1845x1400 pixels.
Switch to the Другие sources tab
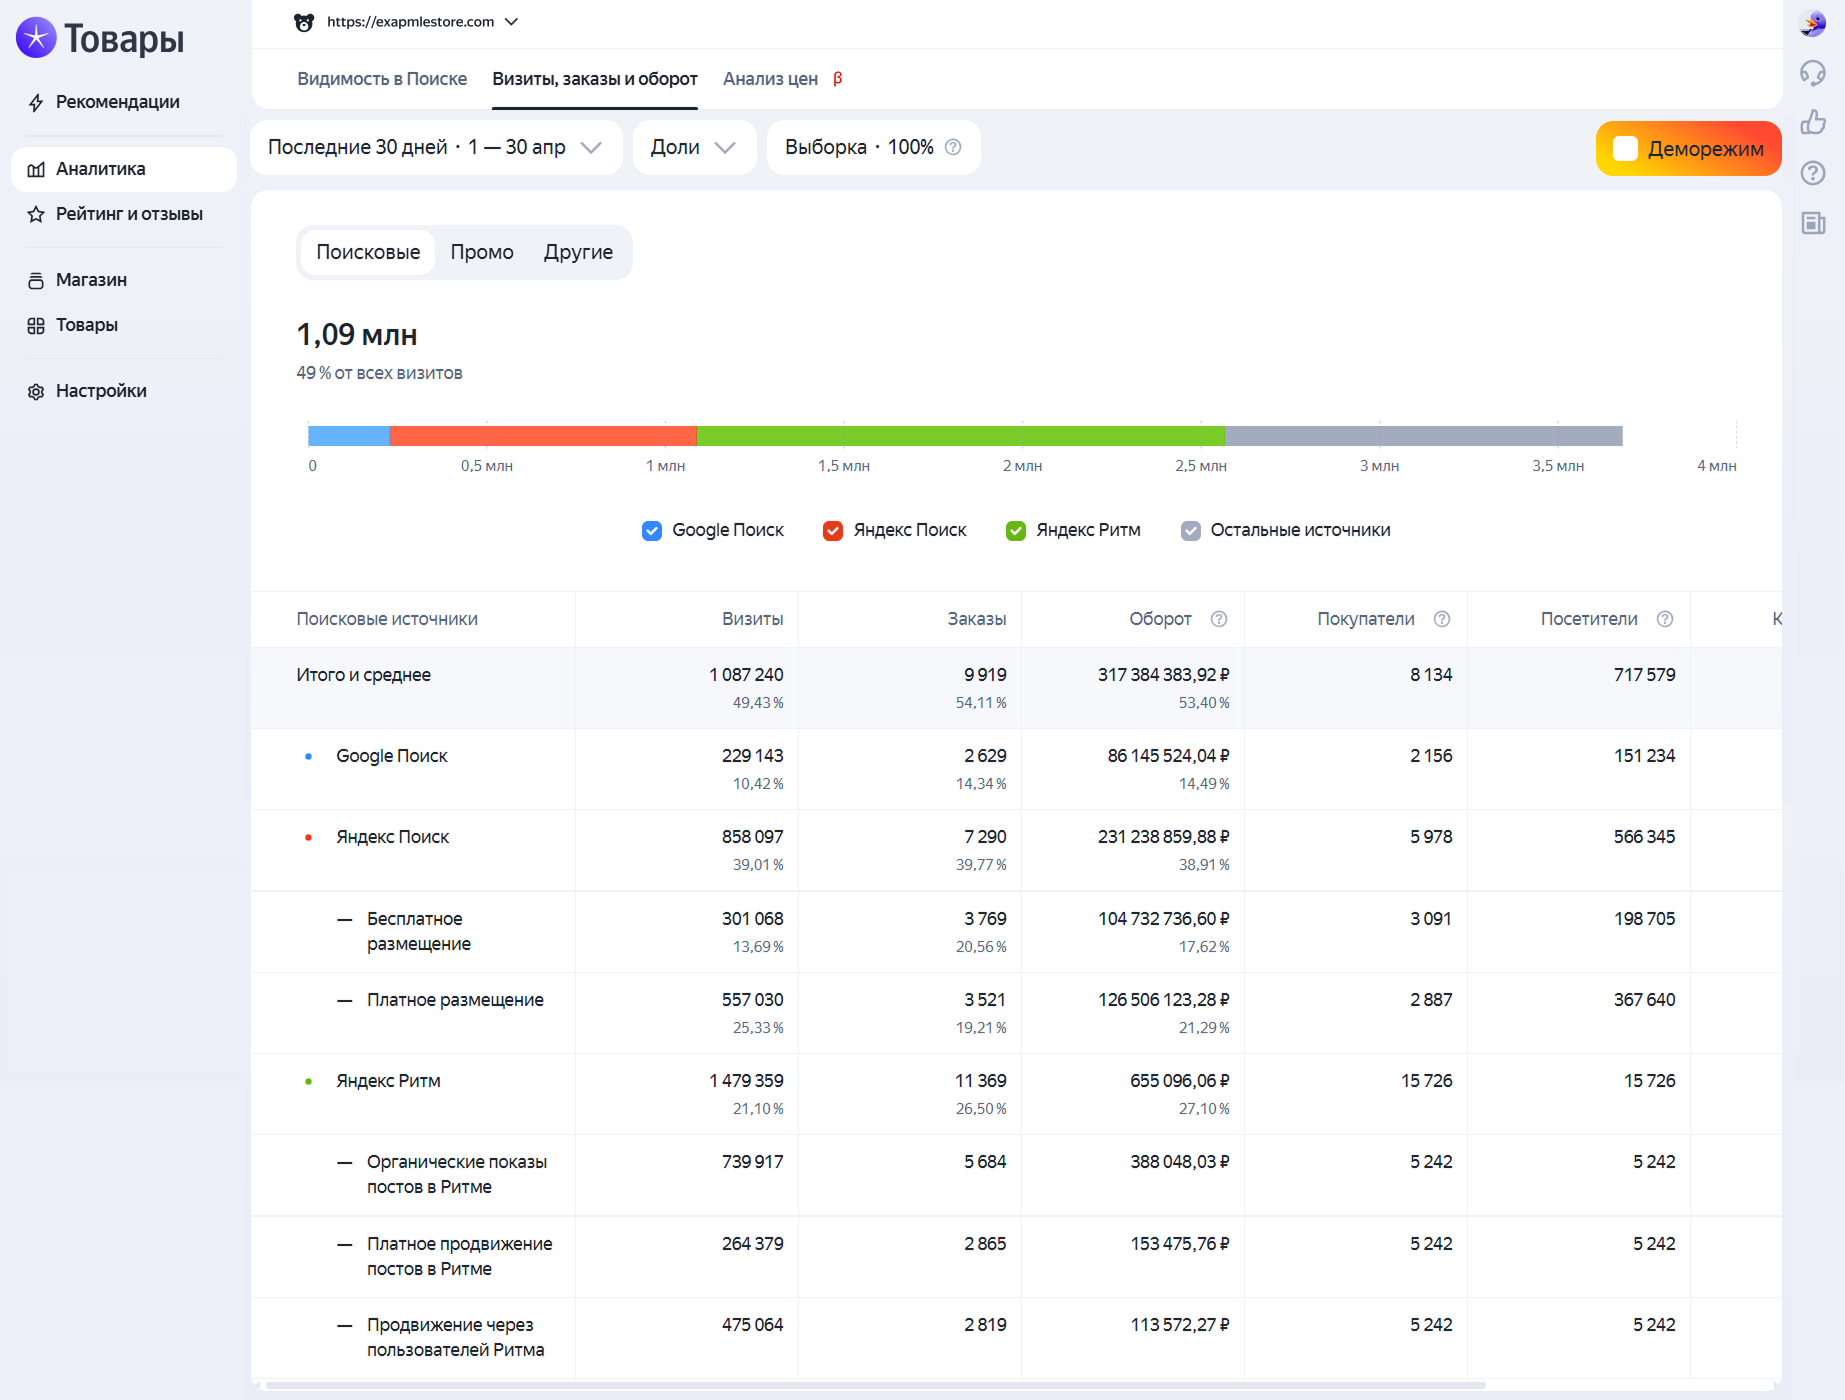tap(578, 252)
